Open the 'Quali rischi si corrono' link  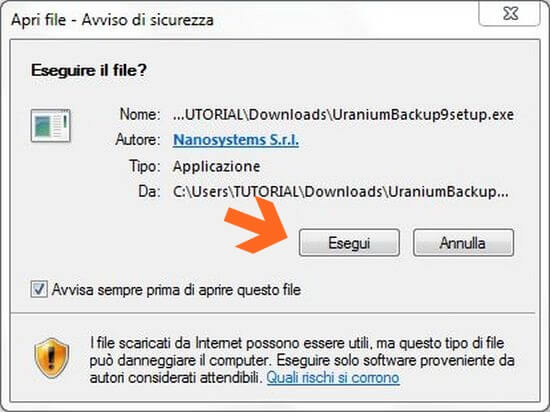pos(333,378)
